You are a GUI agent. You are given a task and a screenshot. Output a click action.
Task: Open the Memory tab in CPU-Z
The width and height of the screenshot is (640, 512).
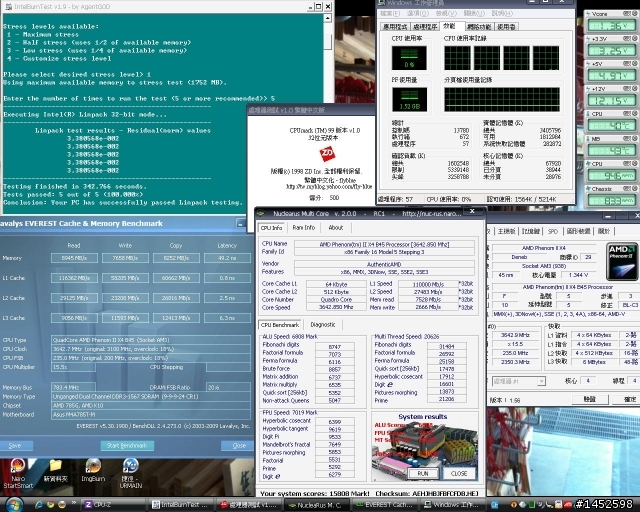pos(531,231)
